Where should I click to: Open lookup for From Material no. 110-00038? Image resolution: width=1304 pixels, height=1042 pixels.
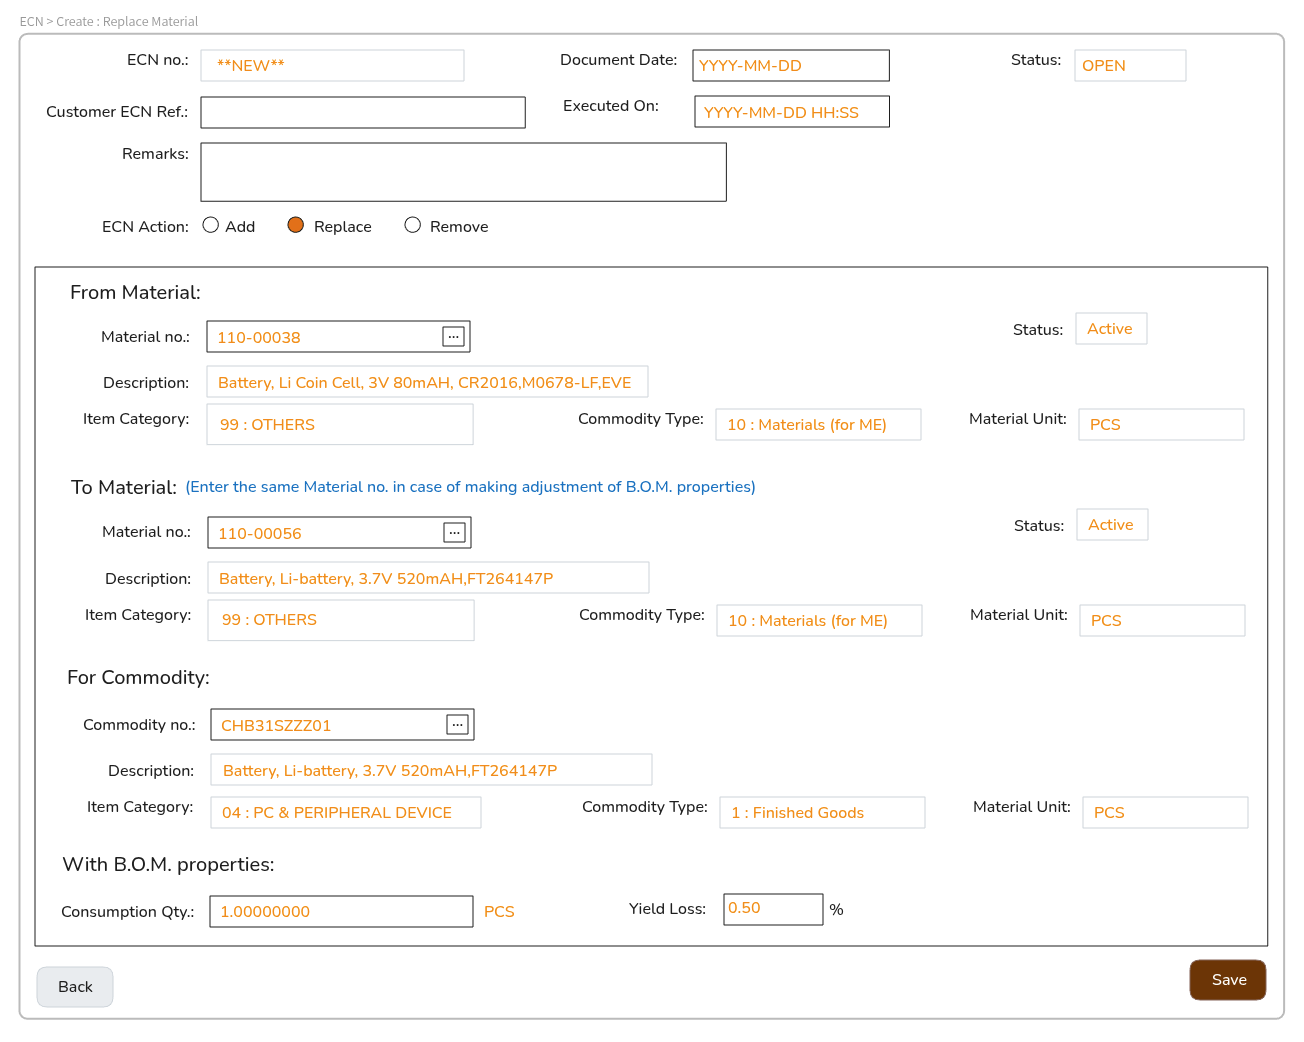tap(453, 337)
